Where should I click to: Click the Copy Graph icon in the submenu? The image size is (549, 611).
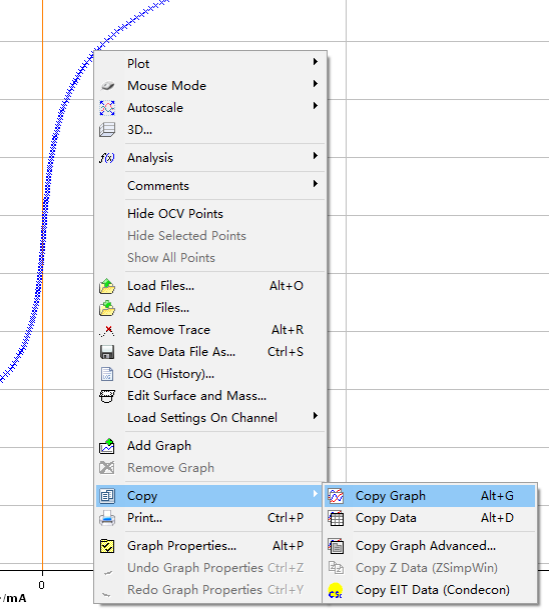[x=335, y=496]
